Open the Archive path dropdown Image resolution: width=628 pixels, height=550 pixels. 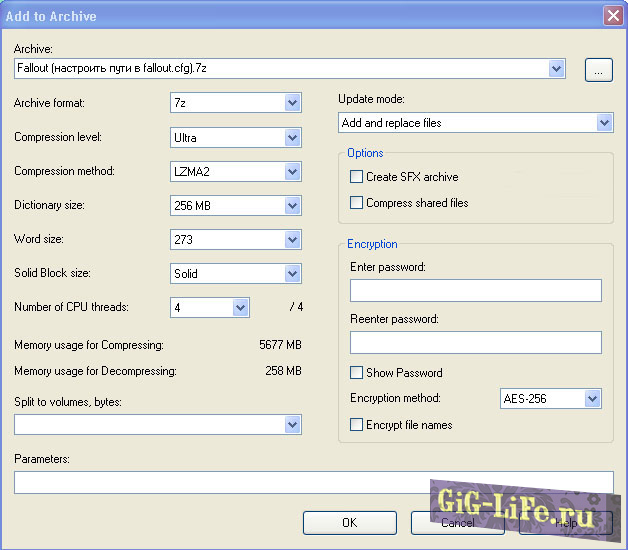coord(557,69)
